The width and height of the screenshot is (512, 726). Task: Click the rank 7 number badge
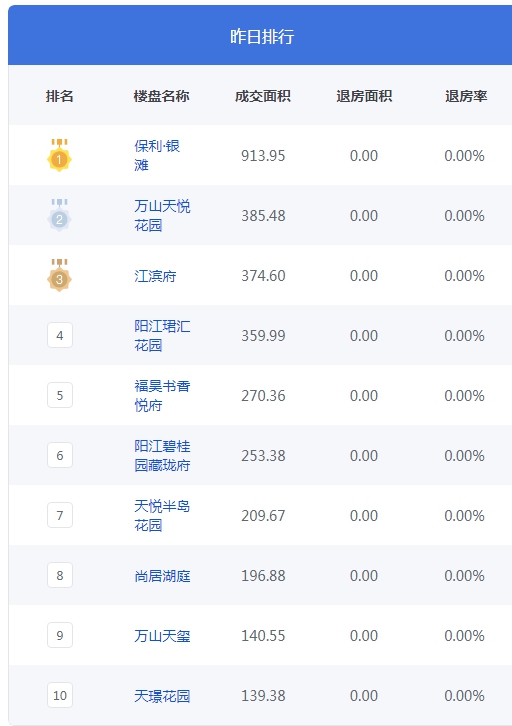click(x=60, y=515)
